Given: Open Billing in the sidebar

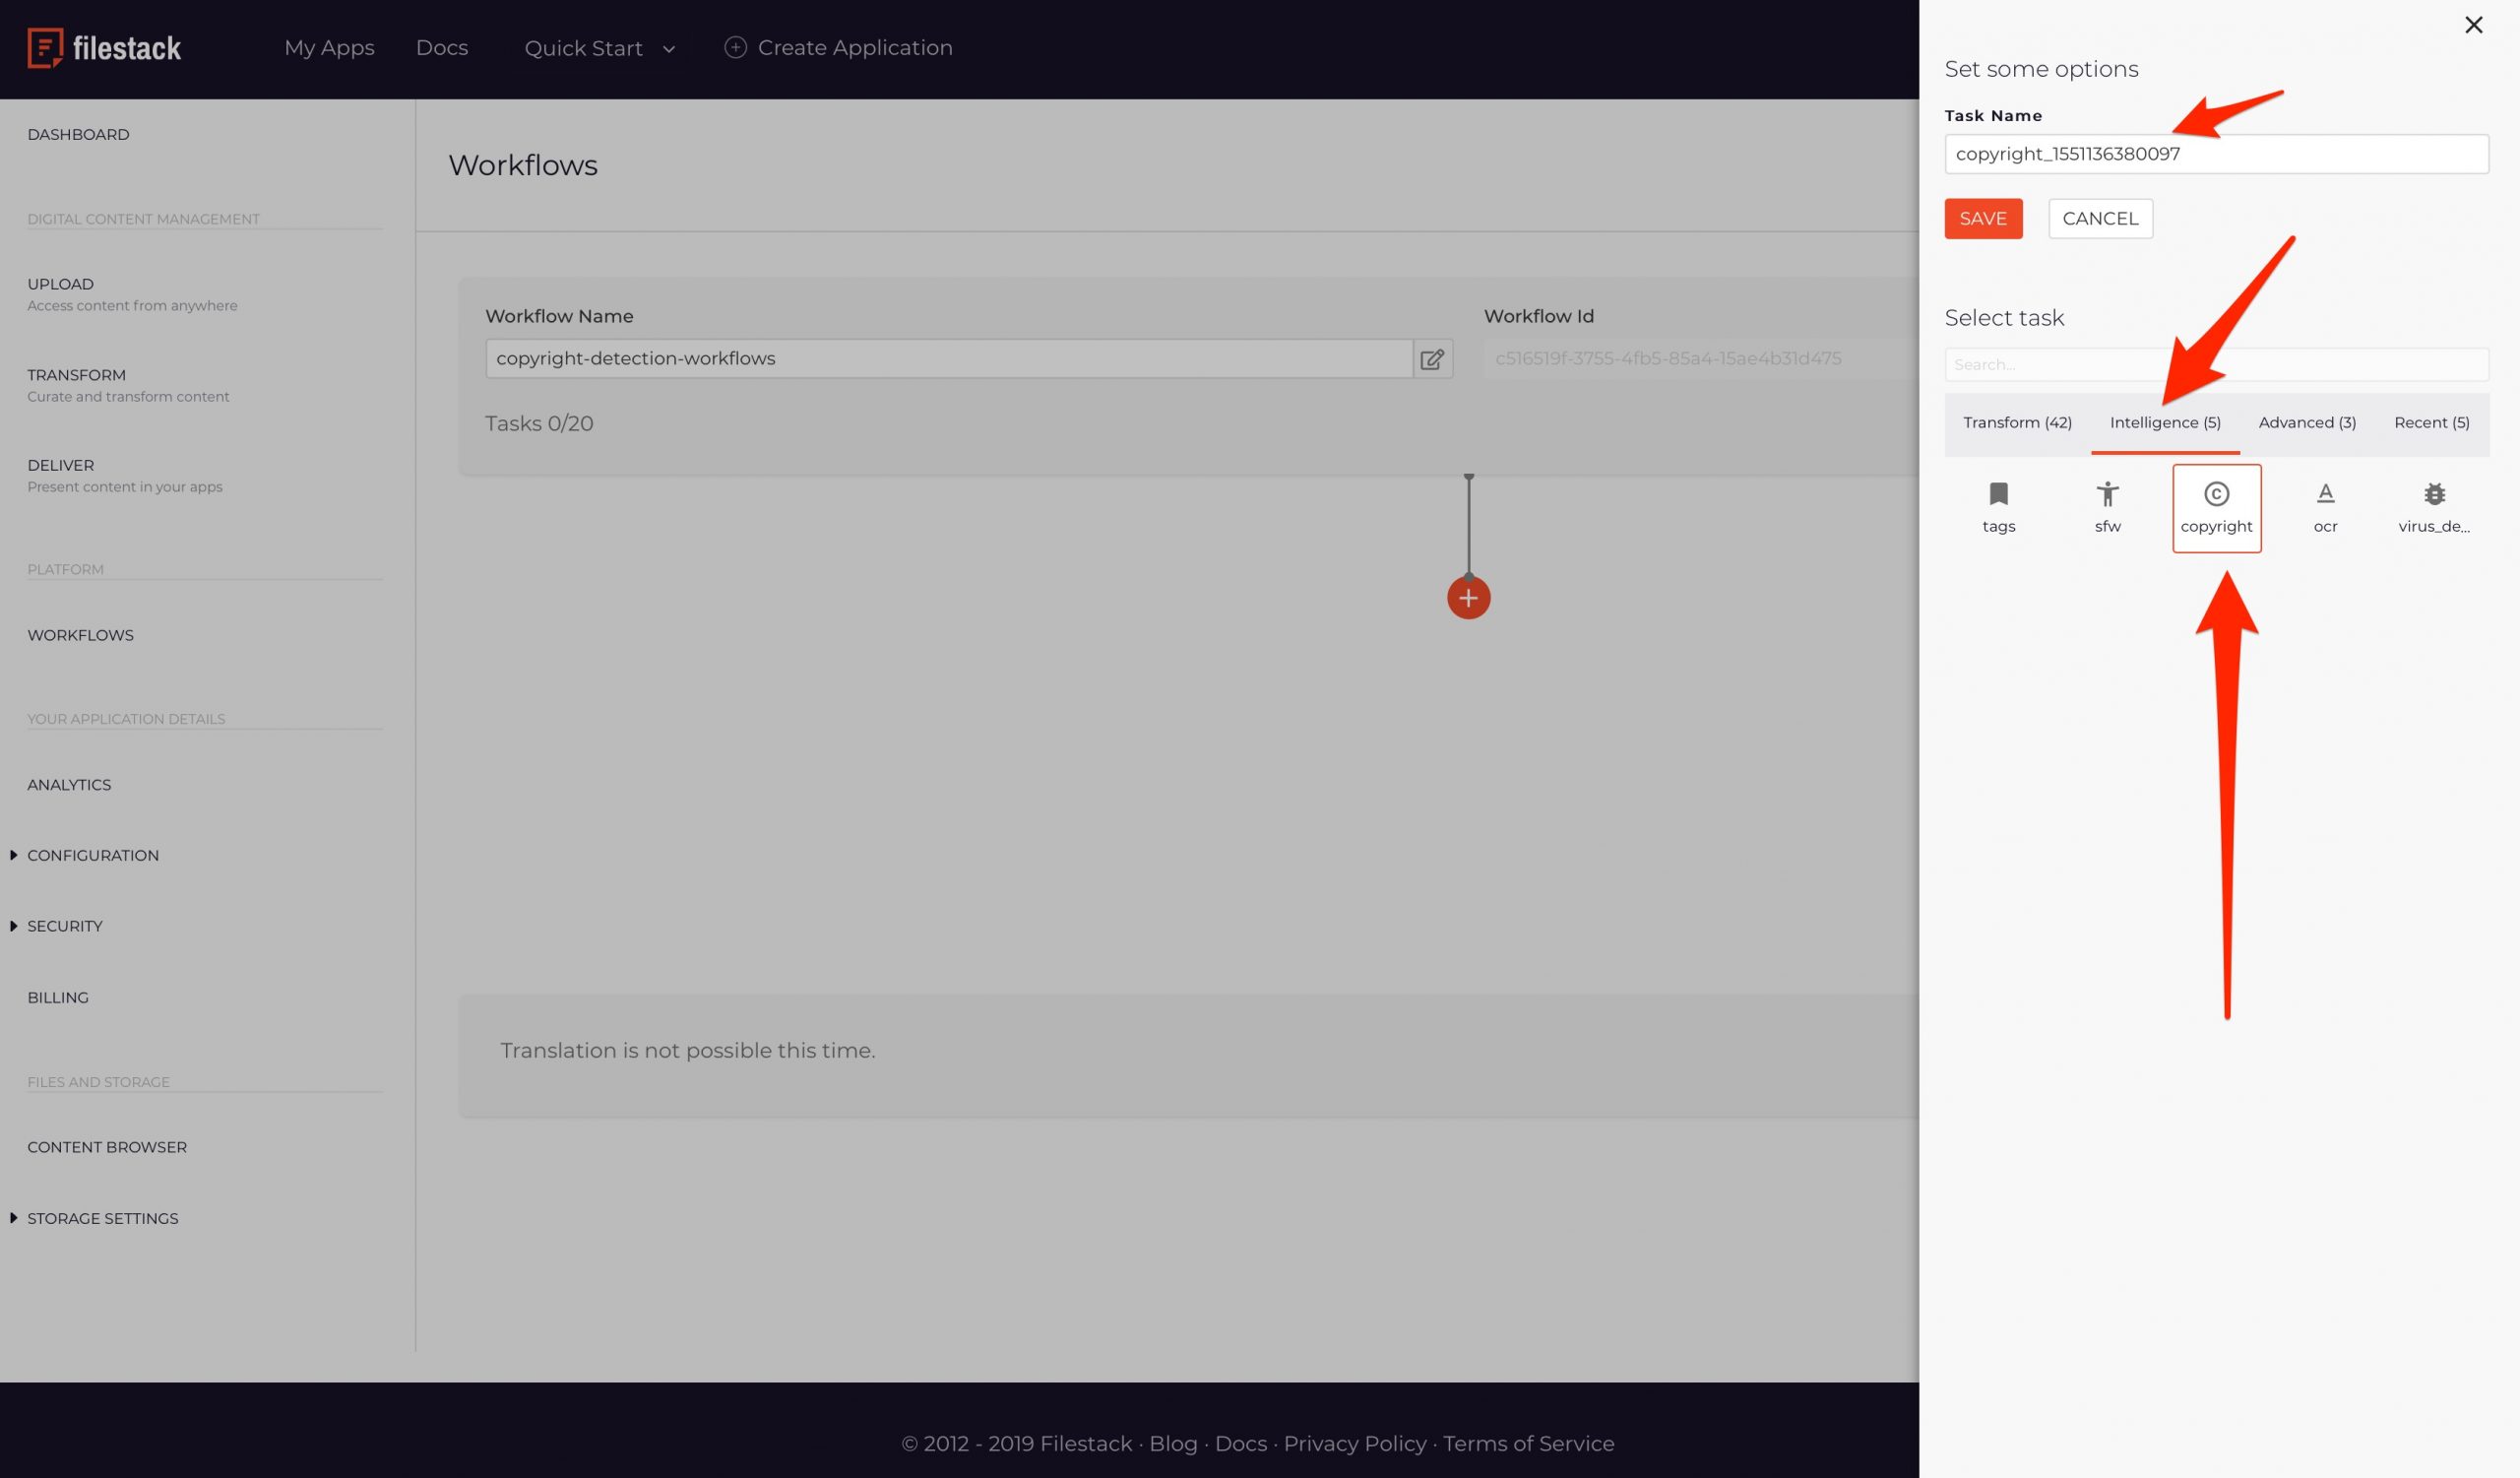Looking at the screenshot, I should 58,997.
